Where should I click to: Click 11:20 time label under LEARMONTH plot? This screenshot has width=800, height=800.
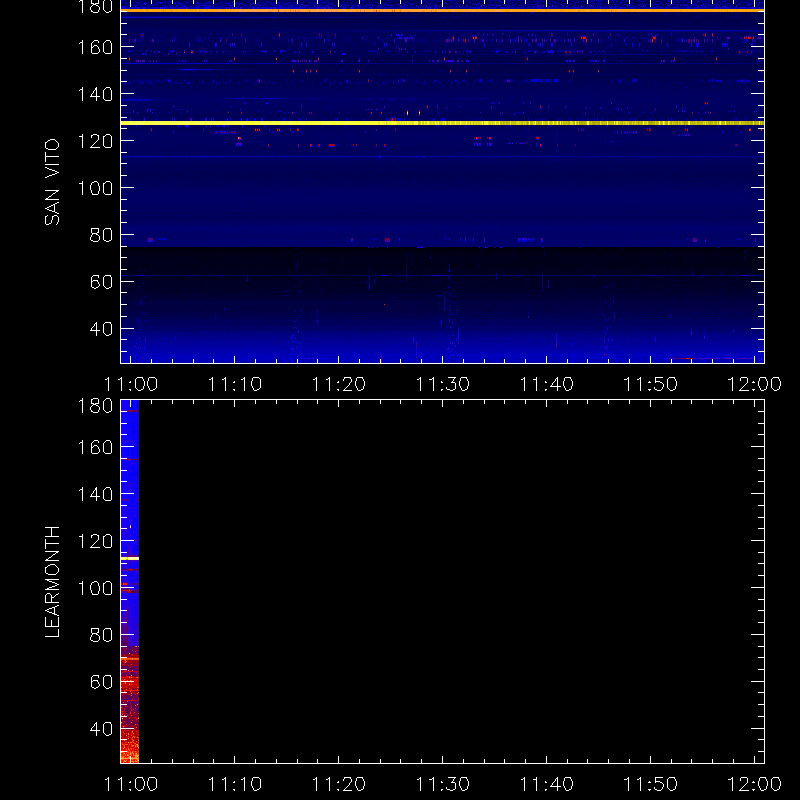339,784
